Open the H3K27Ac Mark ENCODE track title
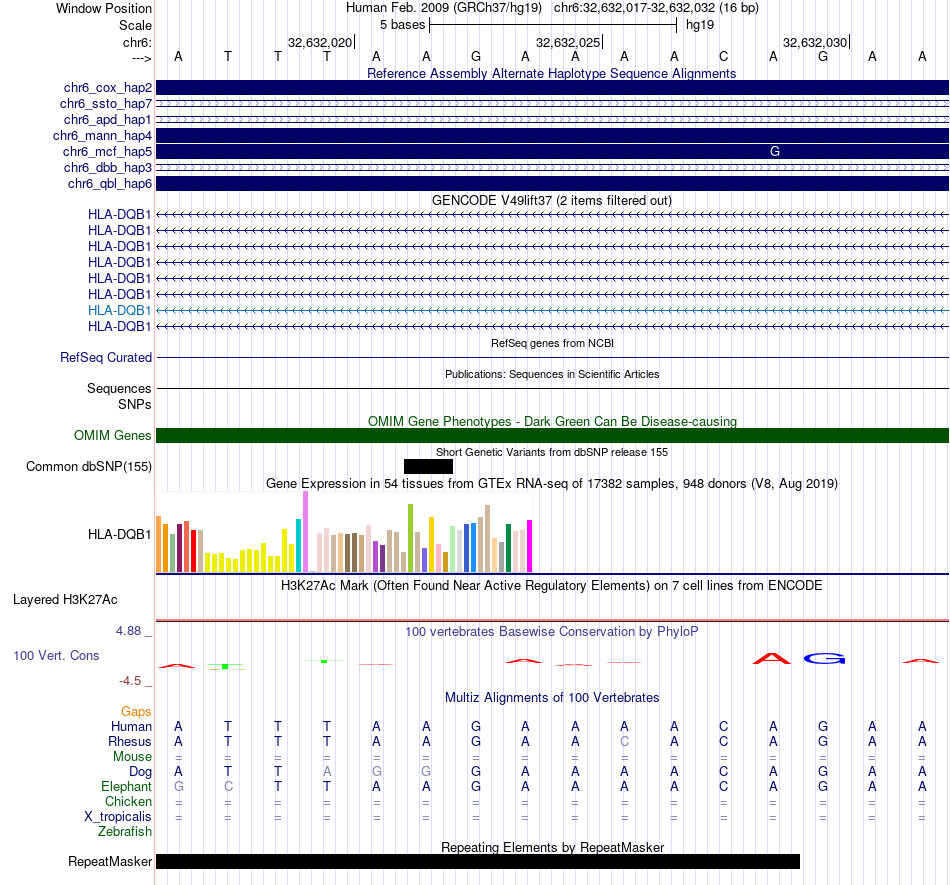 (x=551, y=586)
